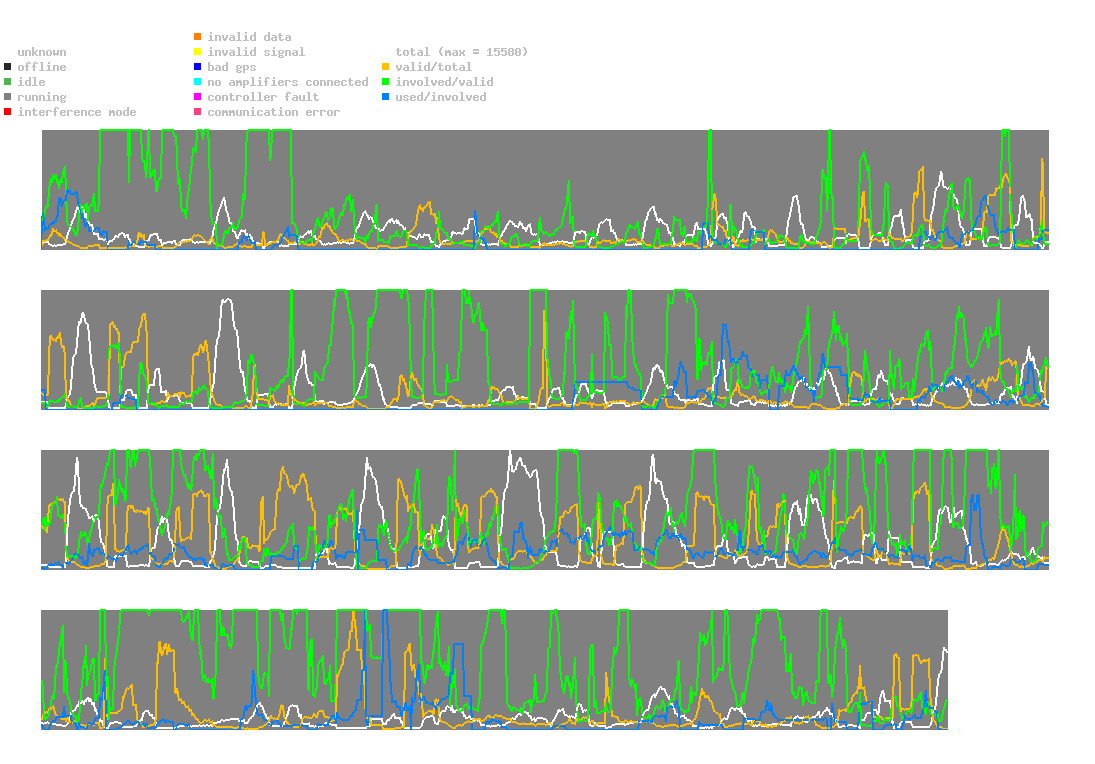Click the offline legend label
1095x764 pixels.
pos(42,67)
